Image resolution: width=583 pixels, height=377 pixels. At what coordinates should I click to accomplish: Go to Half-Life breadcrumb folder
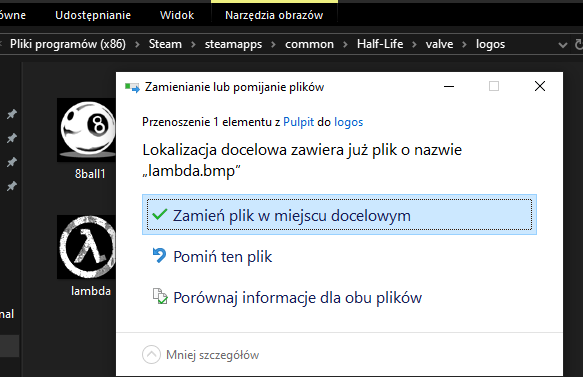pos(380,44)
